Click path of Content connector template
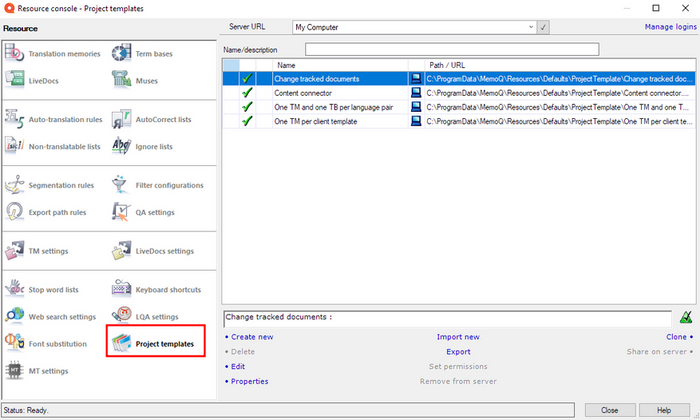 pos(560,93)
